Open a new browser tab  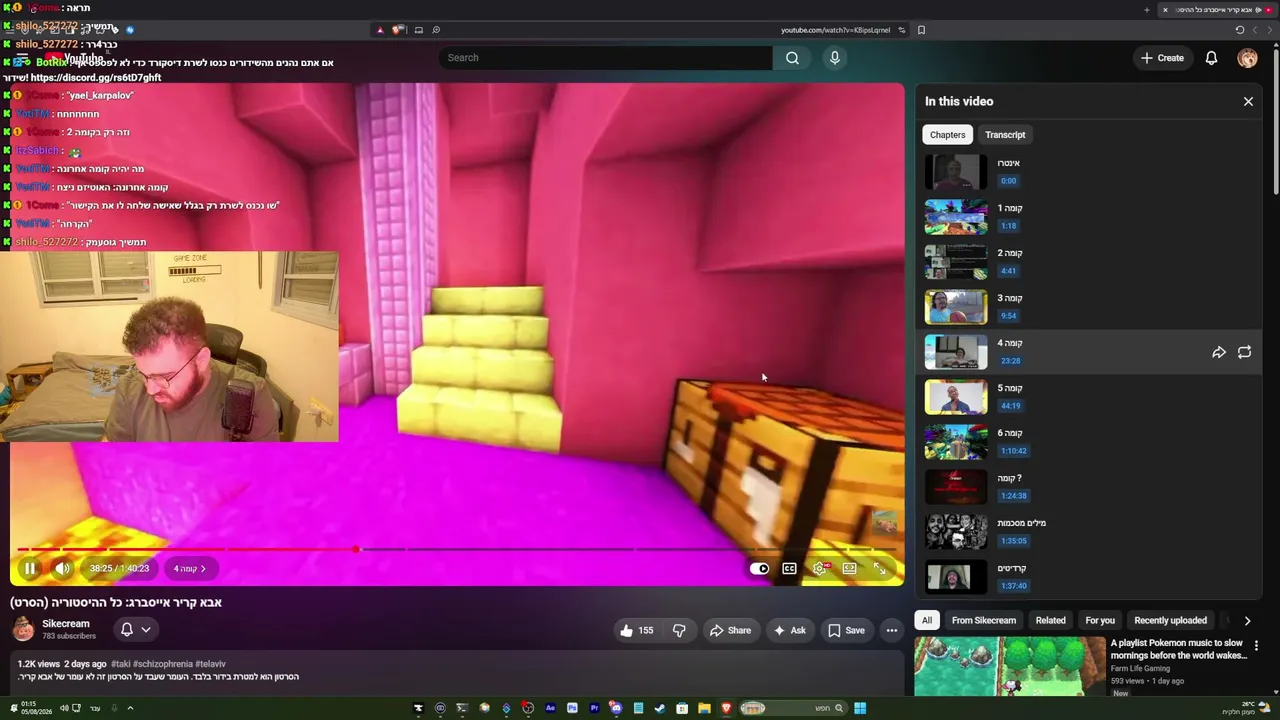point(1146,10)
